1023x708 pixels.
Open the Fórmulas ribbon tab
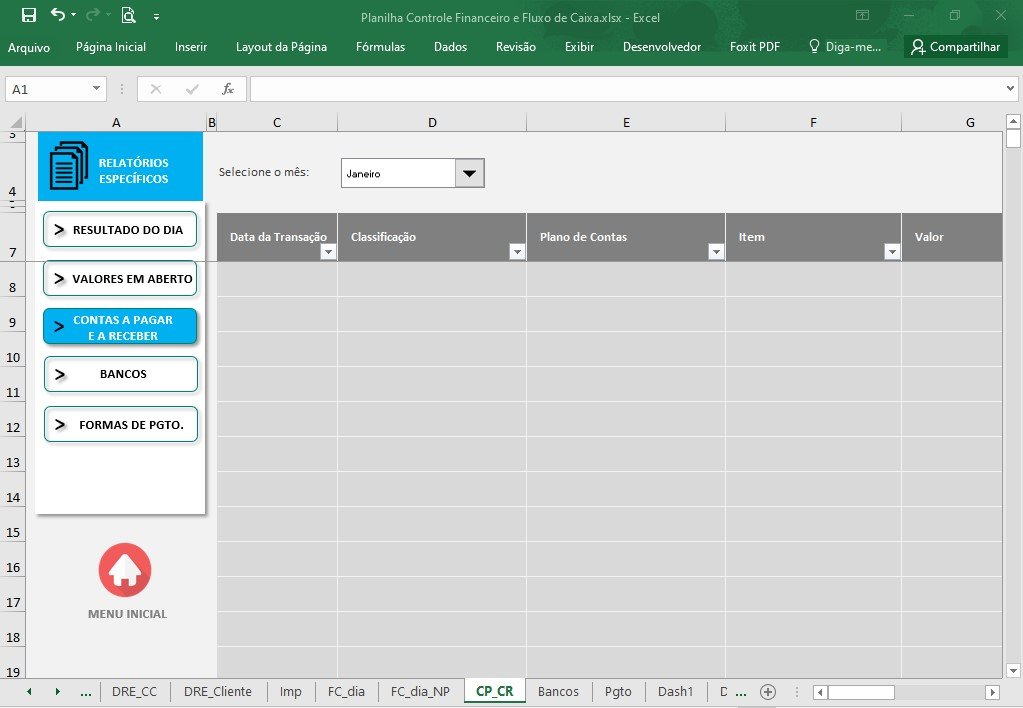coord(380,47)
